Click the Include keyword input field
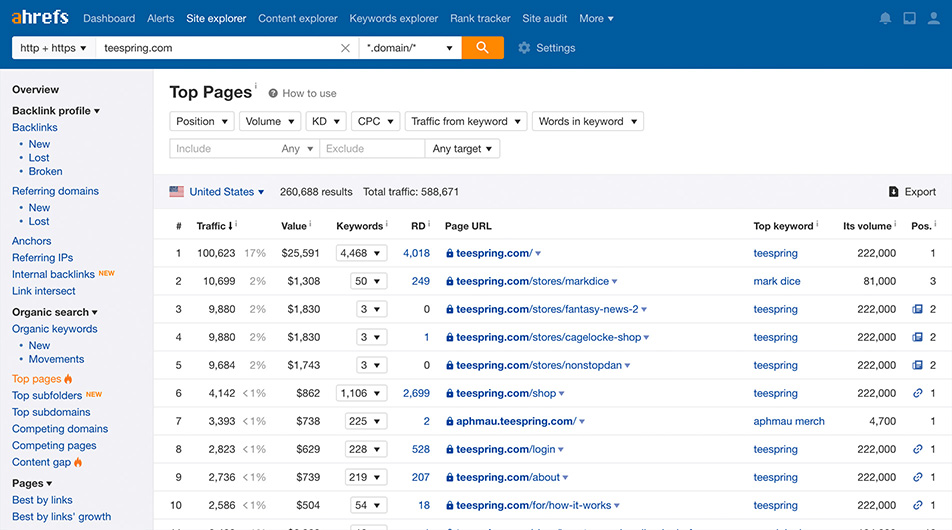 223,149
